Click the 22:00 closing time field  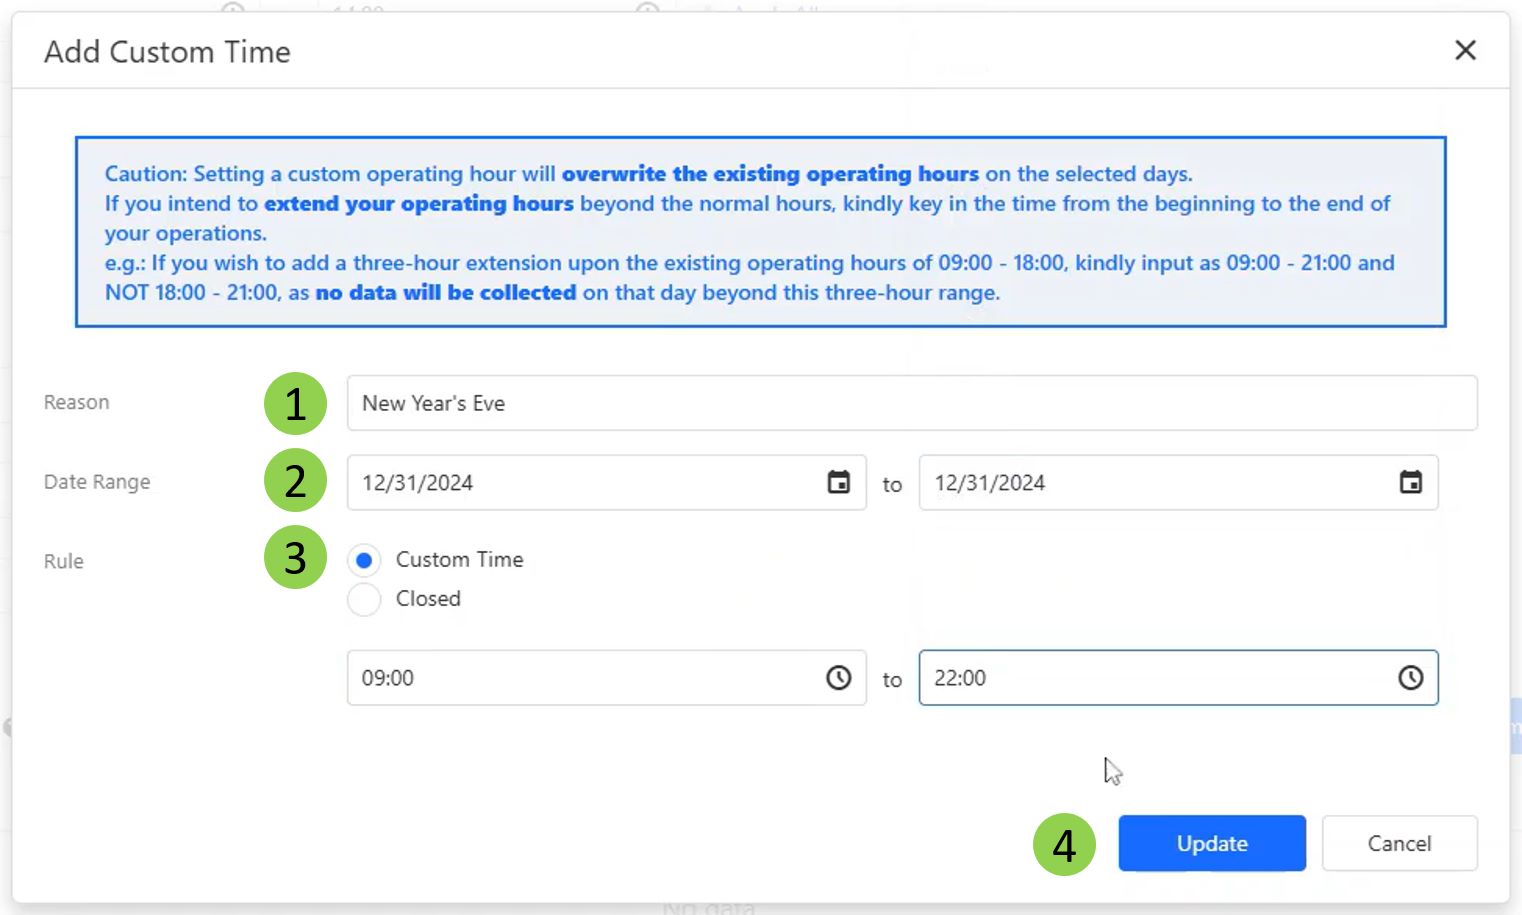coord(1150,678)
